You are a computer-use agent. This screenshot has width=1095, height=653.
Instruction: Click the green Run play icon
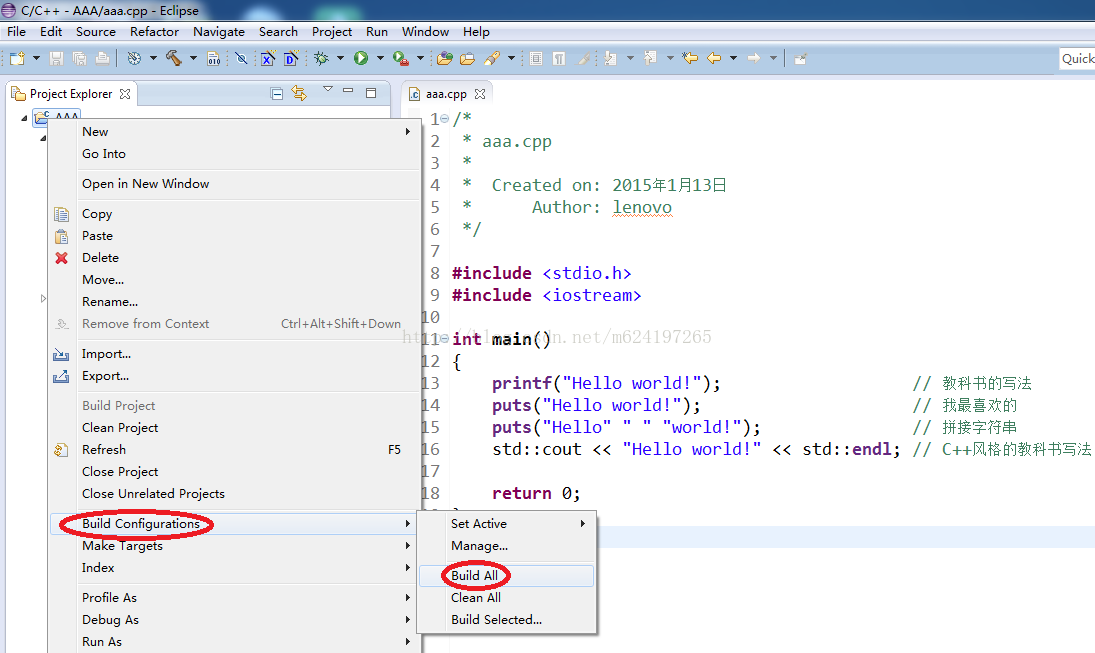[360, 59]
